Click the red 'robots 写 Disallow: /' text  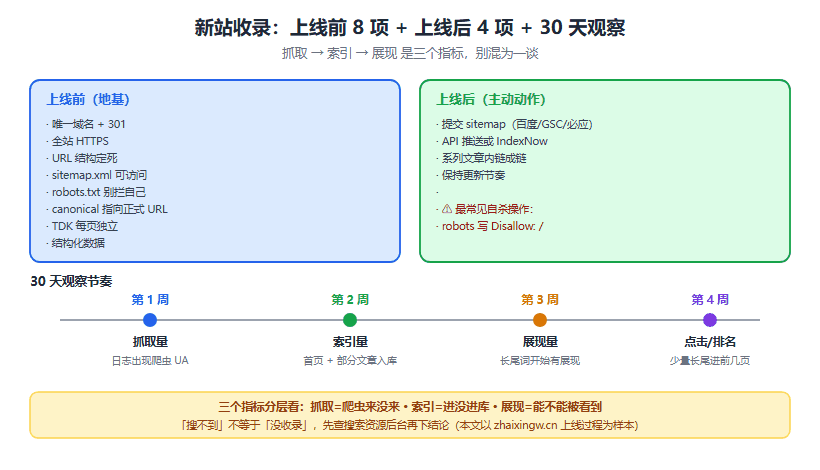point(492,226)
